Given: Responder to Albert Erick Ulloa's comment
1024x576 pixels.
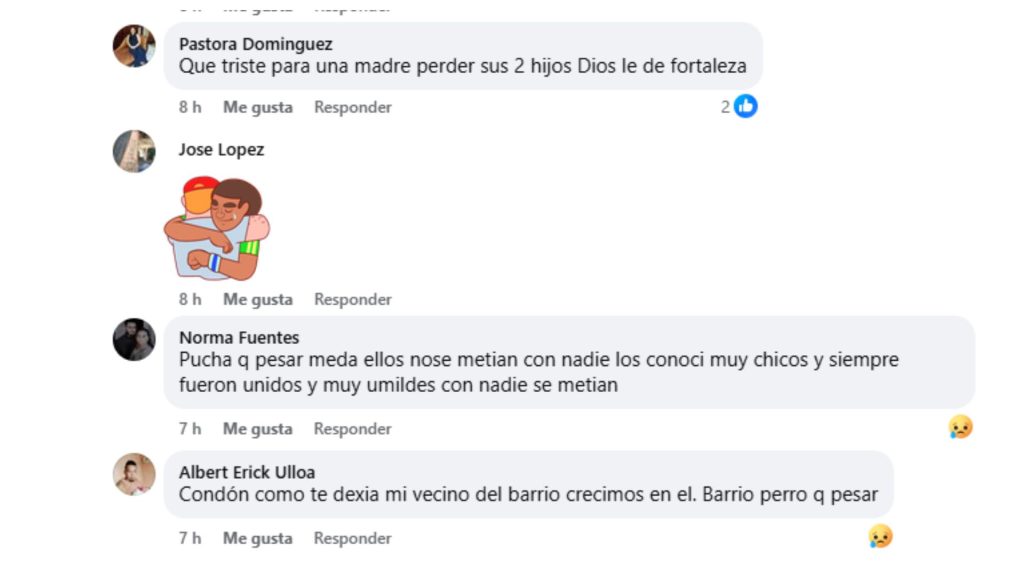Looking at the screenshot, I should [351, 538].
